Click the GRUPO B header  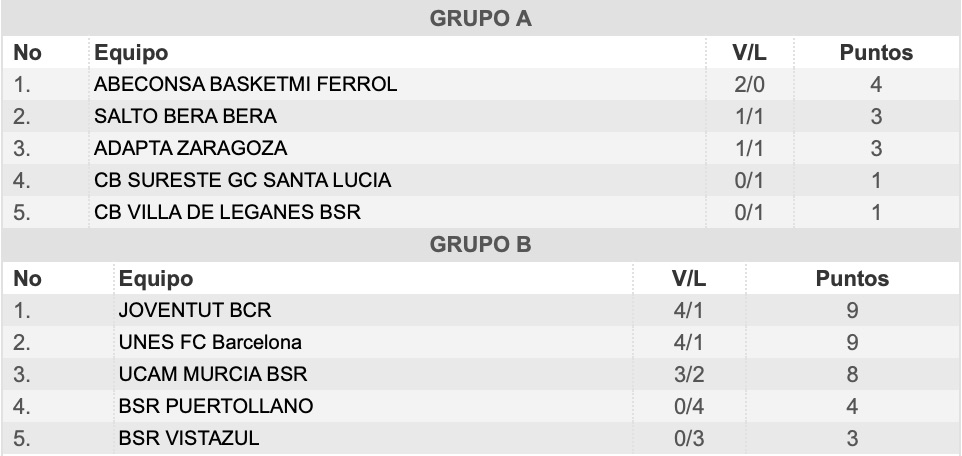[480, 244]
